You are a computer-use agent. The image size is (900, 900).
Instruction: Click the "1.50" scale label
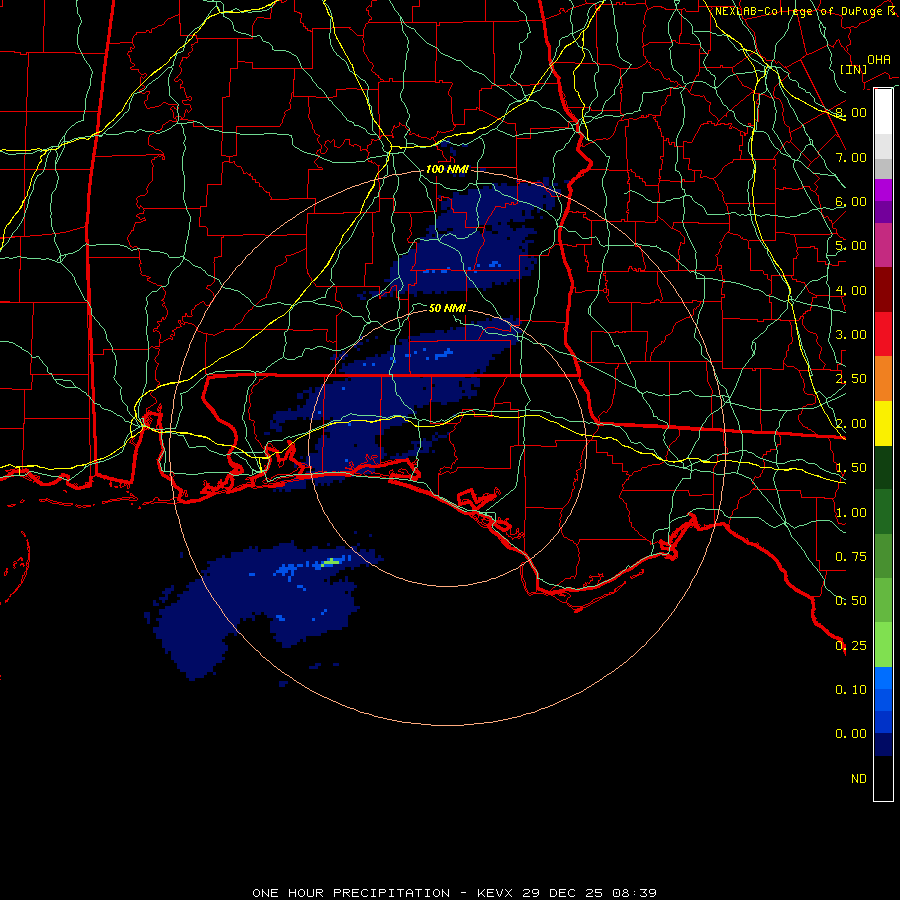(851, 468)
